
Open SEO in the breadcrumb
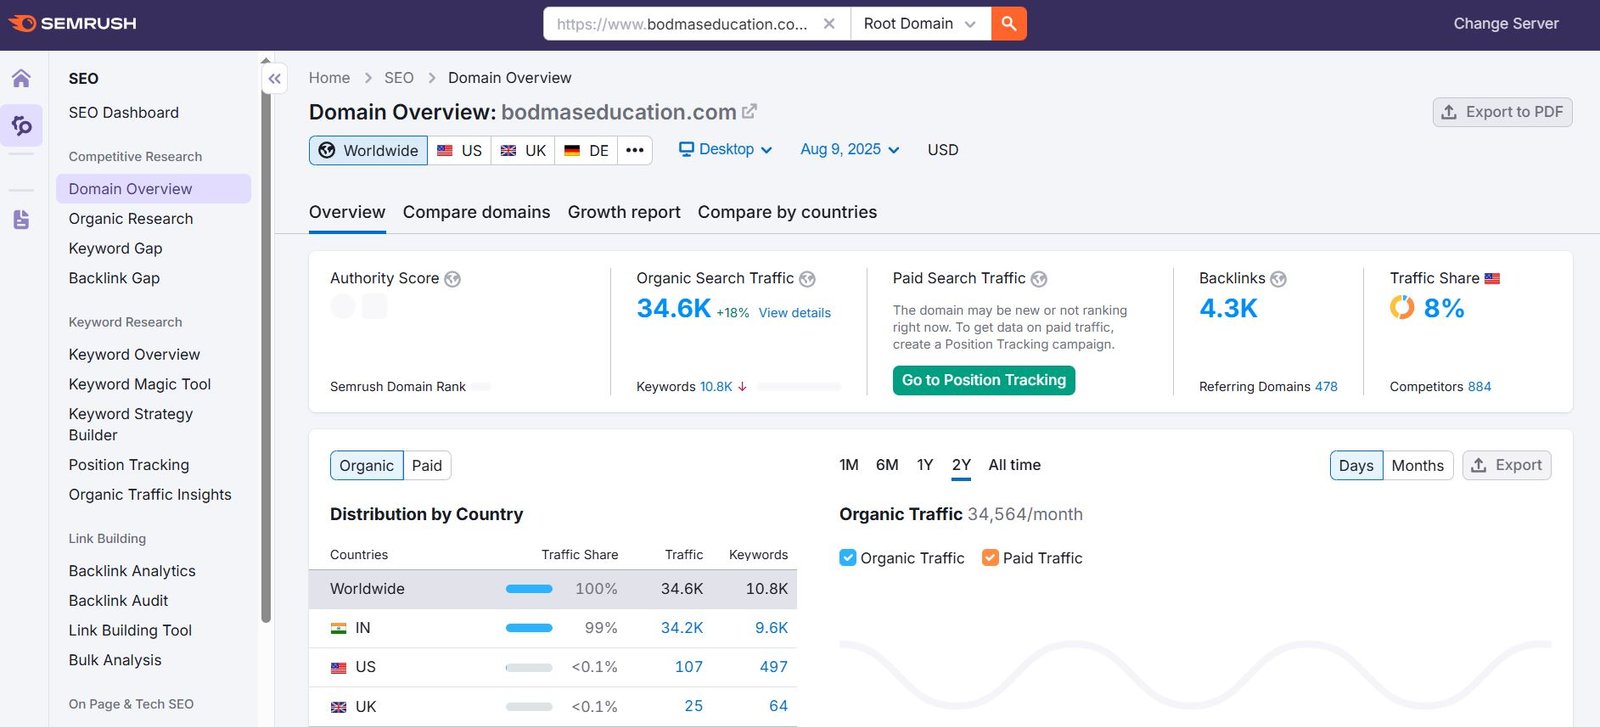pos(399,78)
